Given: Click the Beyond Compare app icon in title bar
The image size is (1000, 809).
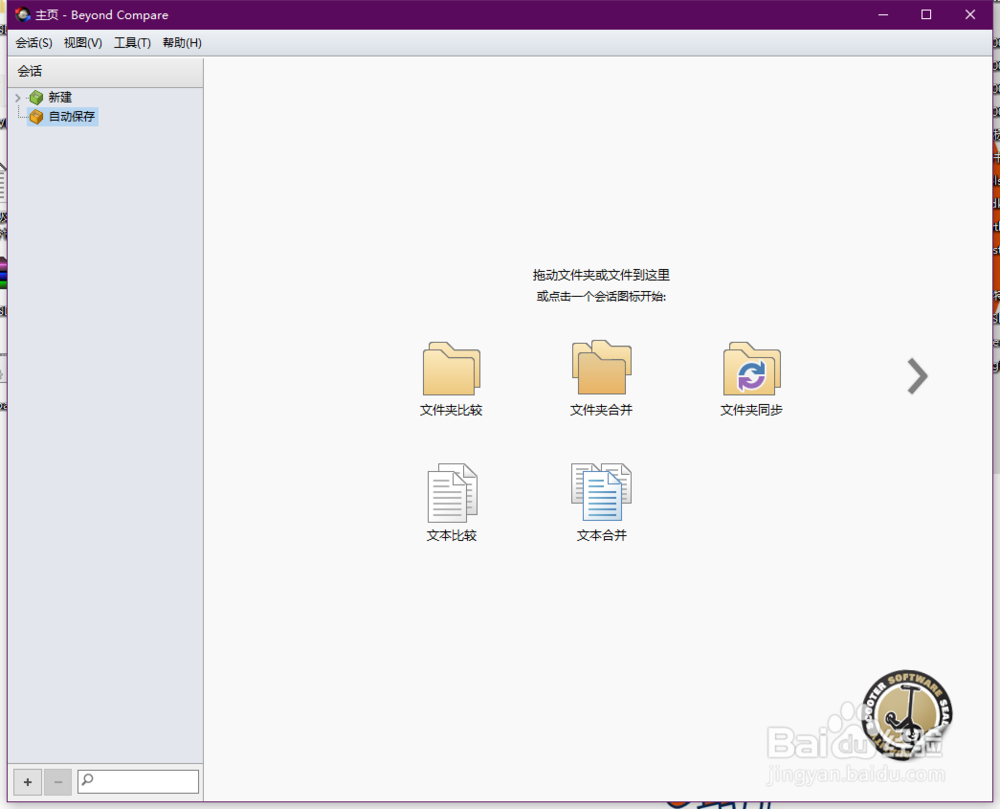Looking at the screenshot, I should pyautogui.click(x=23, y=14).
